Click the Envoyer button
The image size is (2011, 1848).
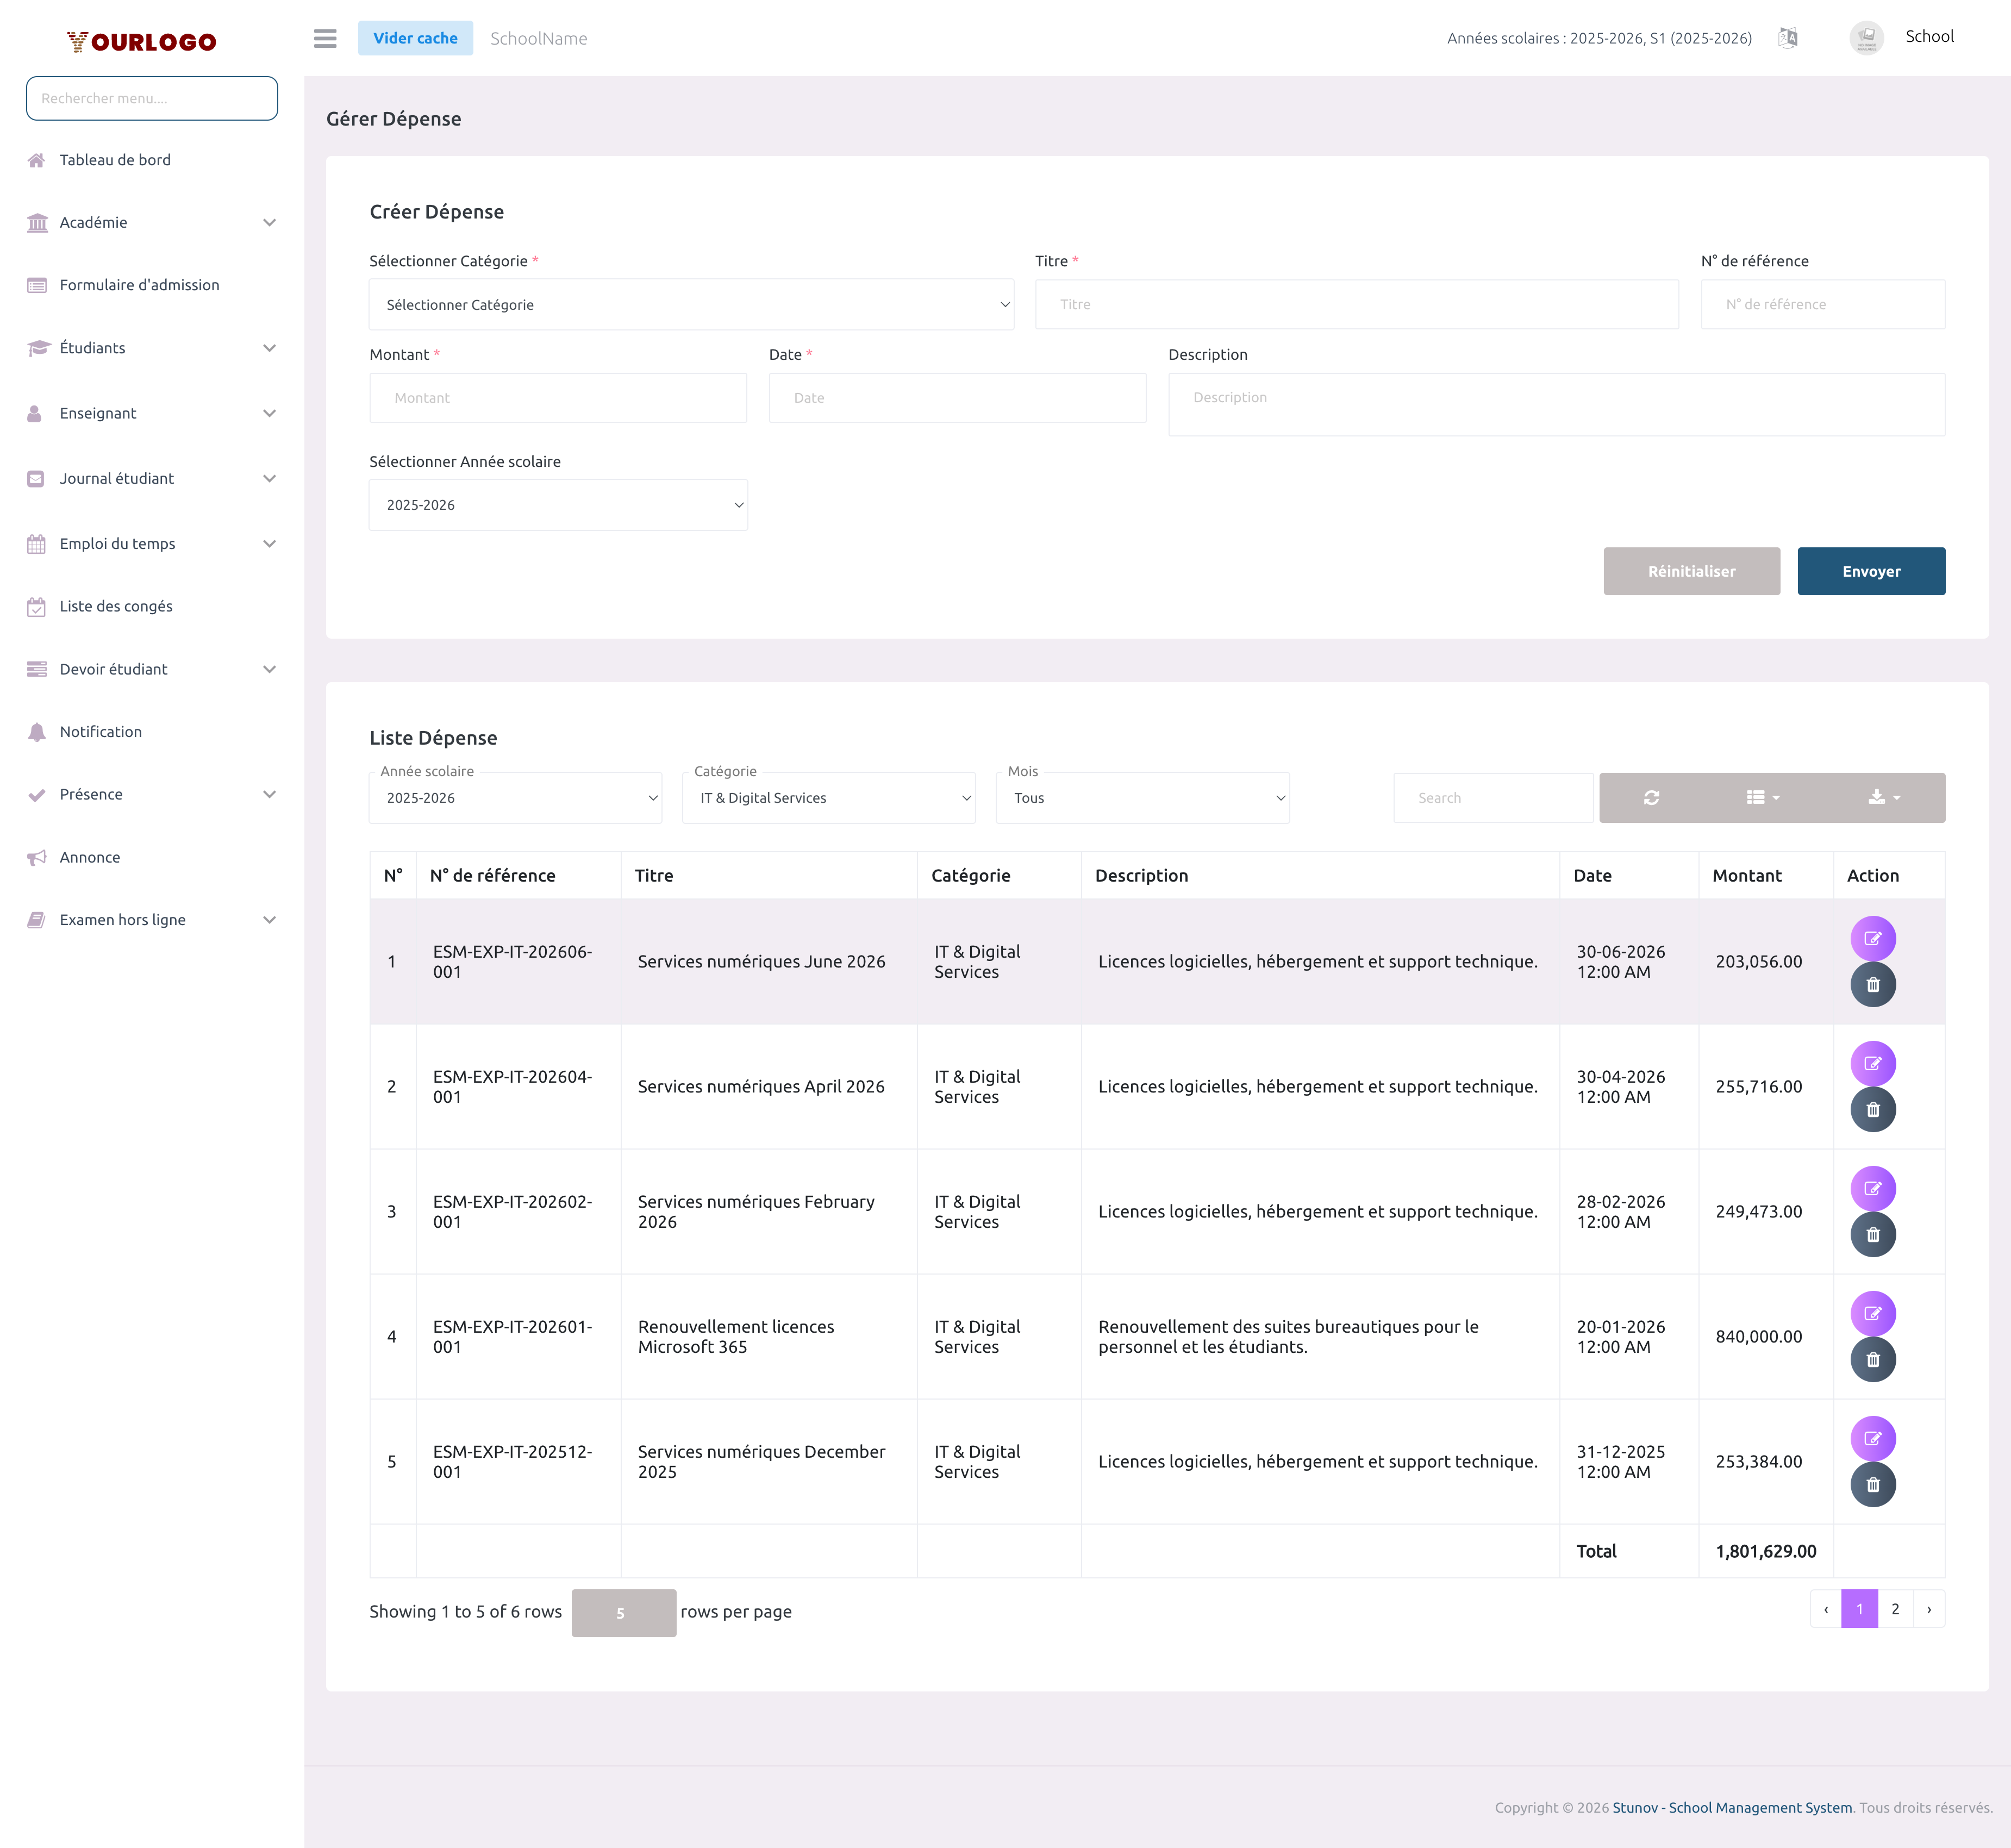click(x=1870, y=571)
